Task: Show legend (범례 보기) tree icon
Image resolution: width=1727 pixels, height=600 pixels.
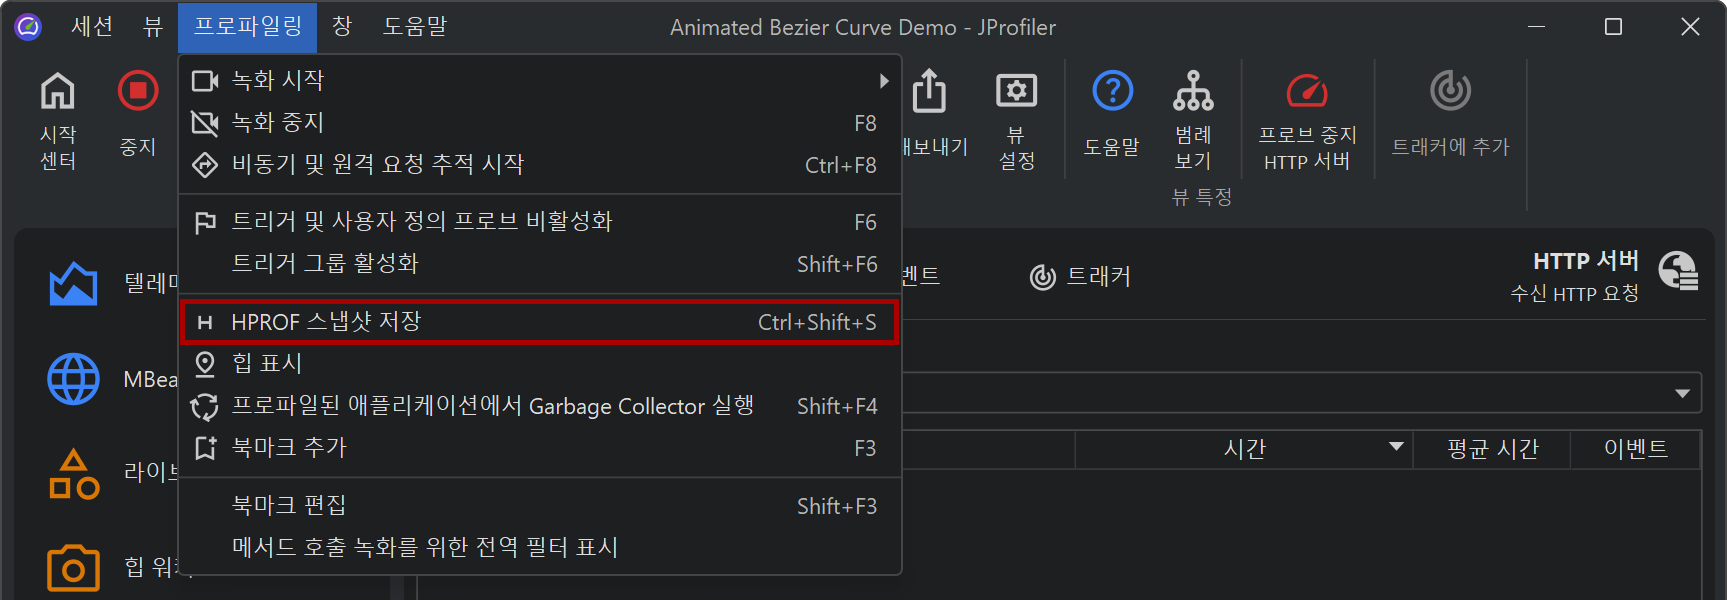Action: click(x=1193, y=91)
